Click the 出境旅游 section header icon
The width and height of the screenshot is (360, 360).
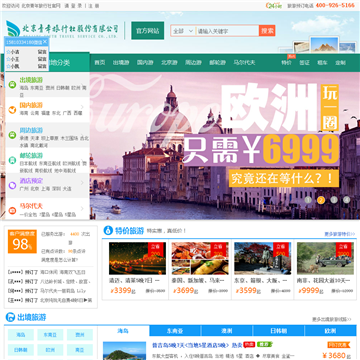[10, 317]
